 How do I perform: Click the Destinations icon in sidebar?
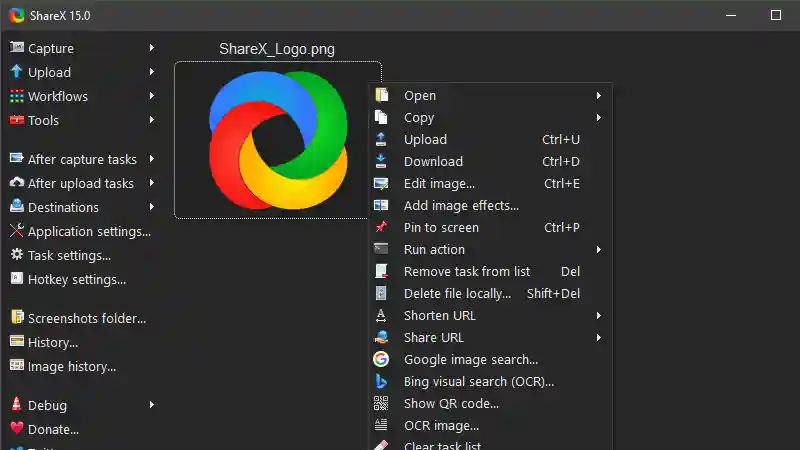[x=16, y=206]
